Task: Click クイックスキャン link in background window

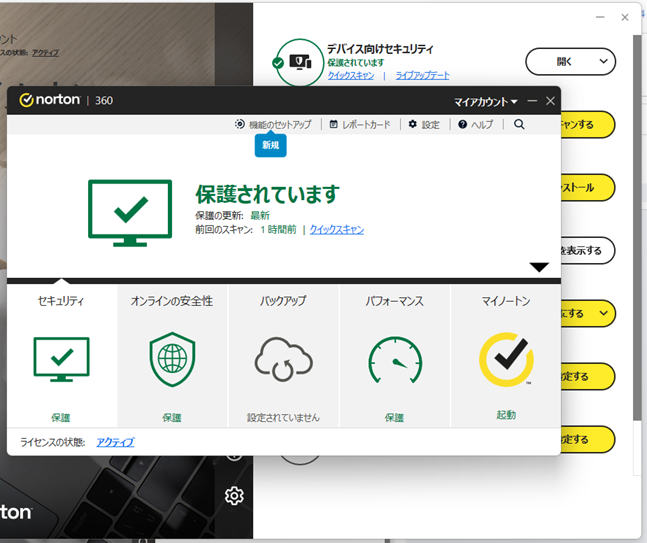Action: coord(351,75)
